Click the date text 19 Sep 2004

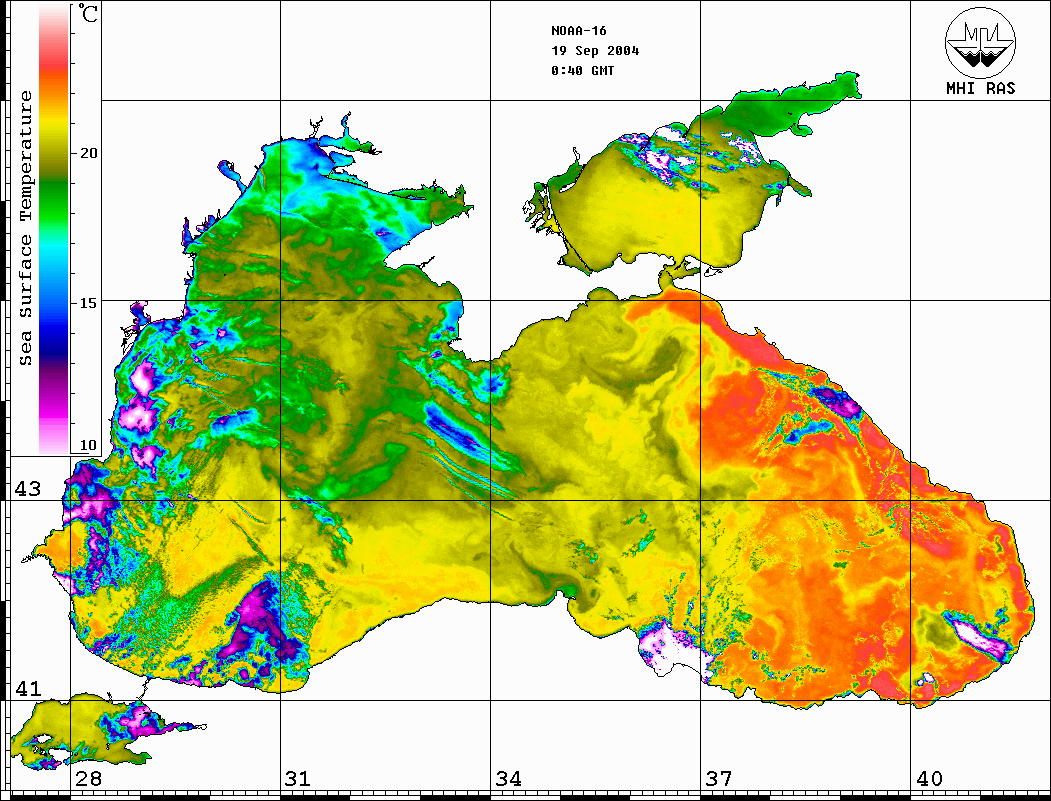click(595, 51)
